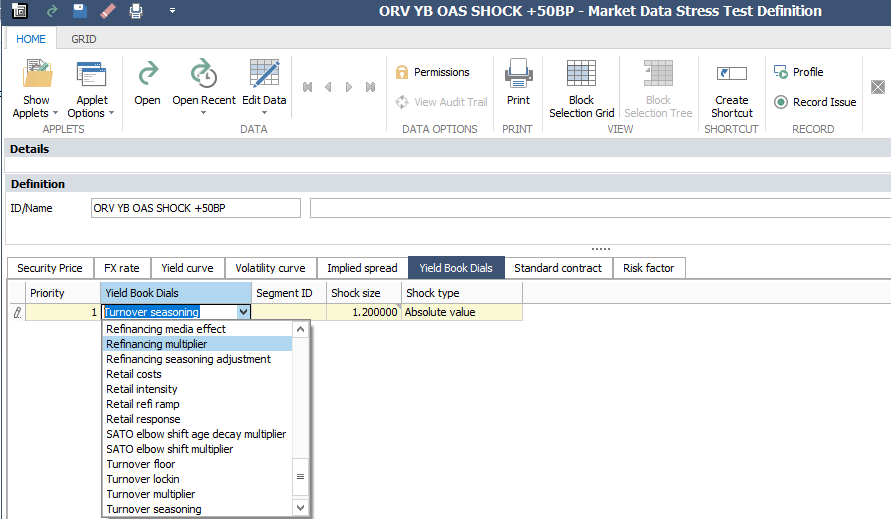Open the quick access toolbar customize arrow
This screenshot has height=519, width=891.
172,10
